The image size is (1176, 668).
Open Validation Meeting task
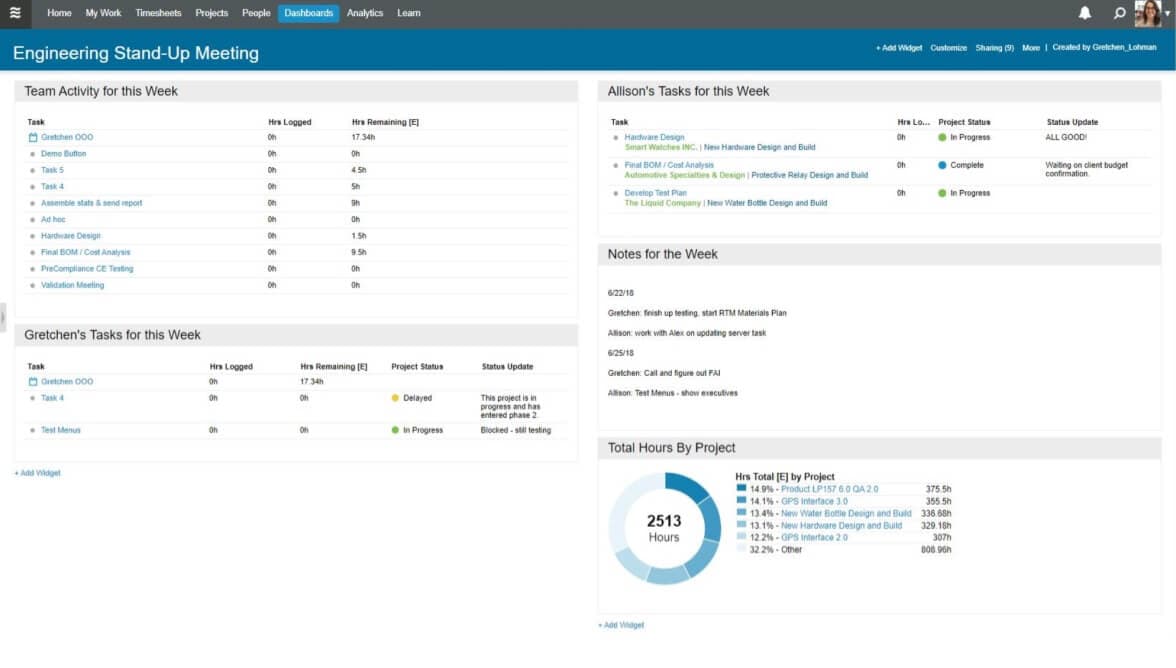pos(72,286)
